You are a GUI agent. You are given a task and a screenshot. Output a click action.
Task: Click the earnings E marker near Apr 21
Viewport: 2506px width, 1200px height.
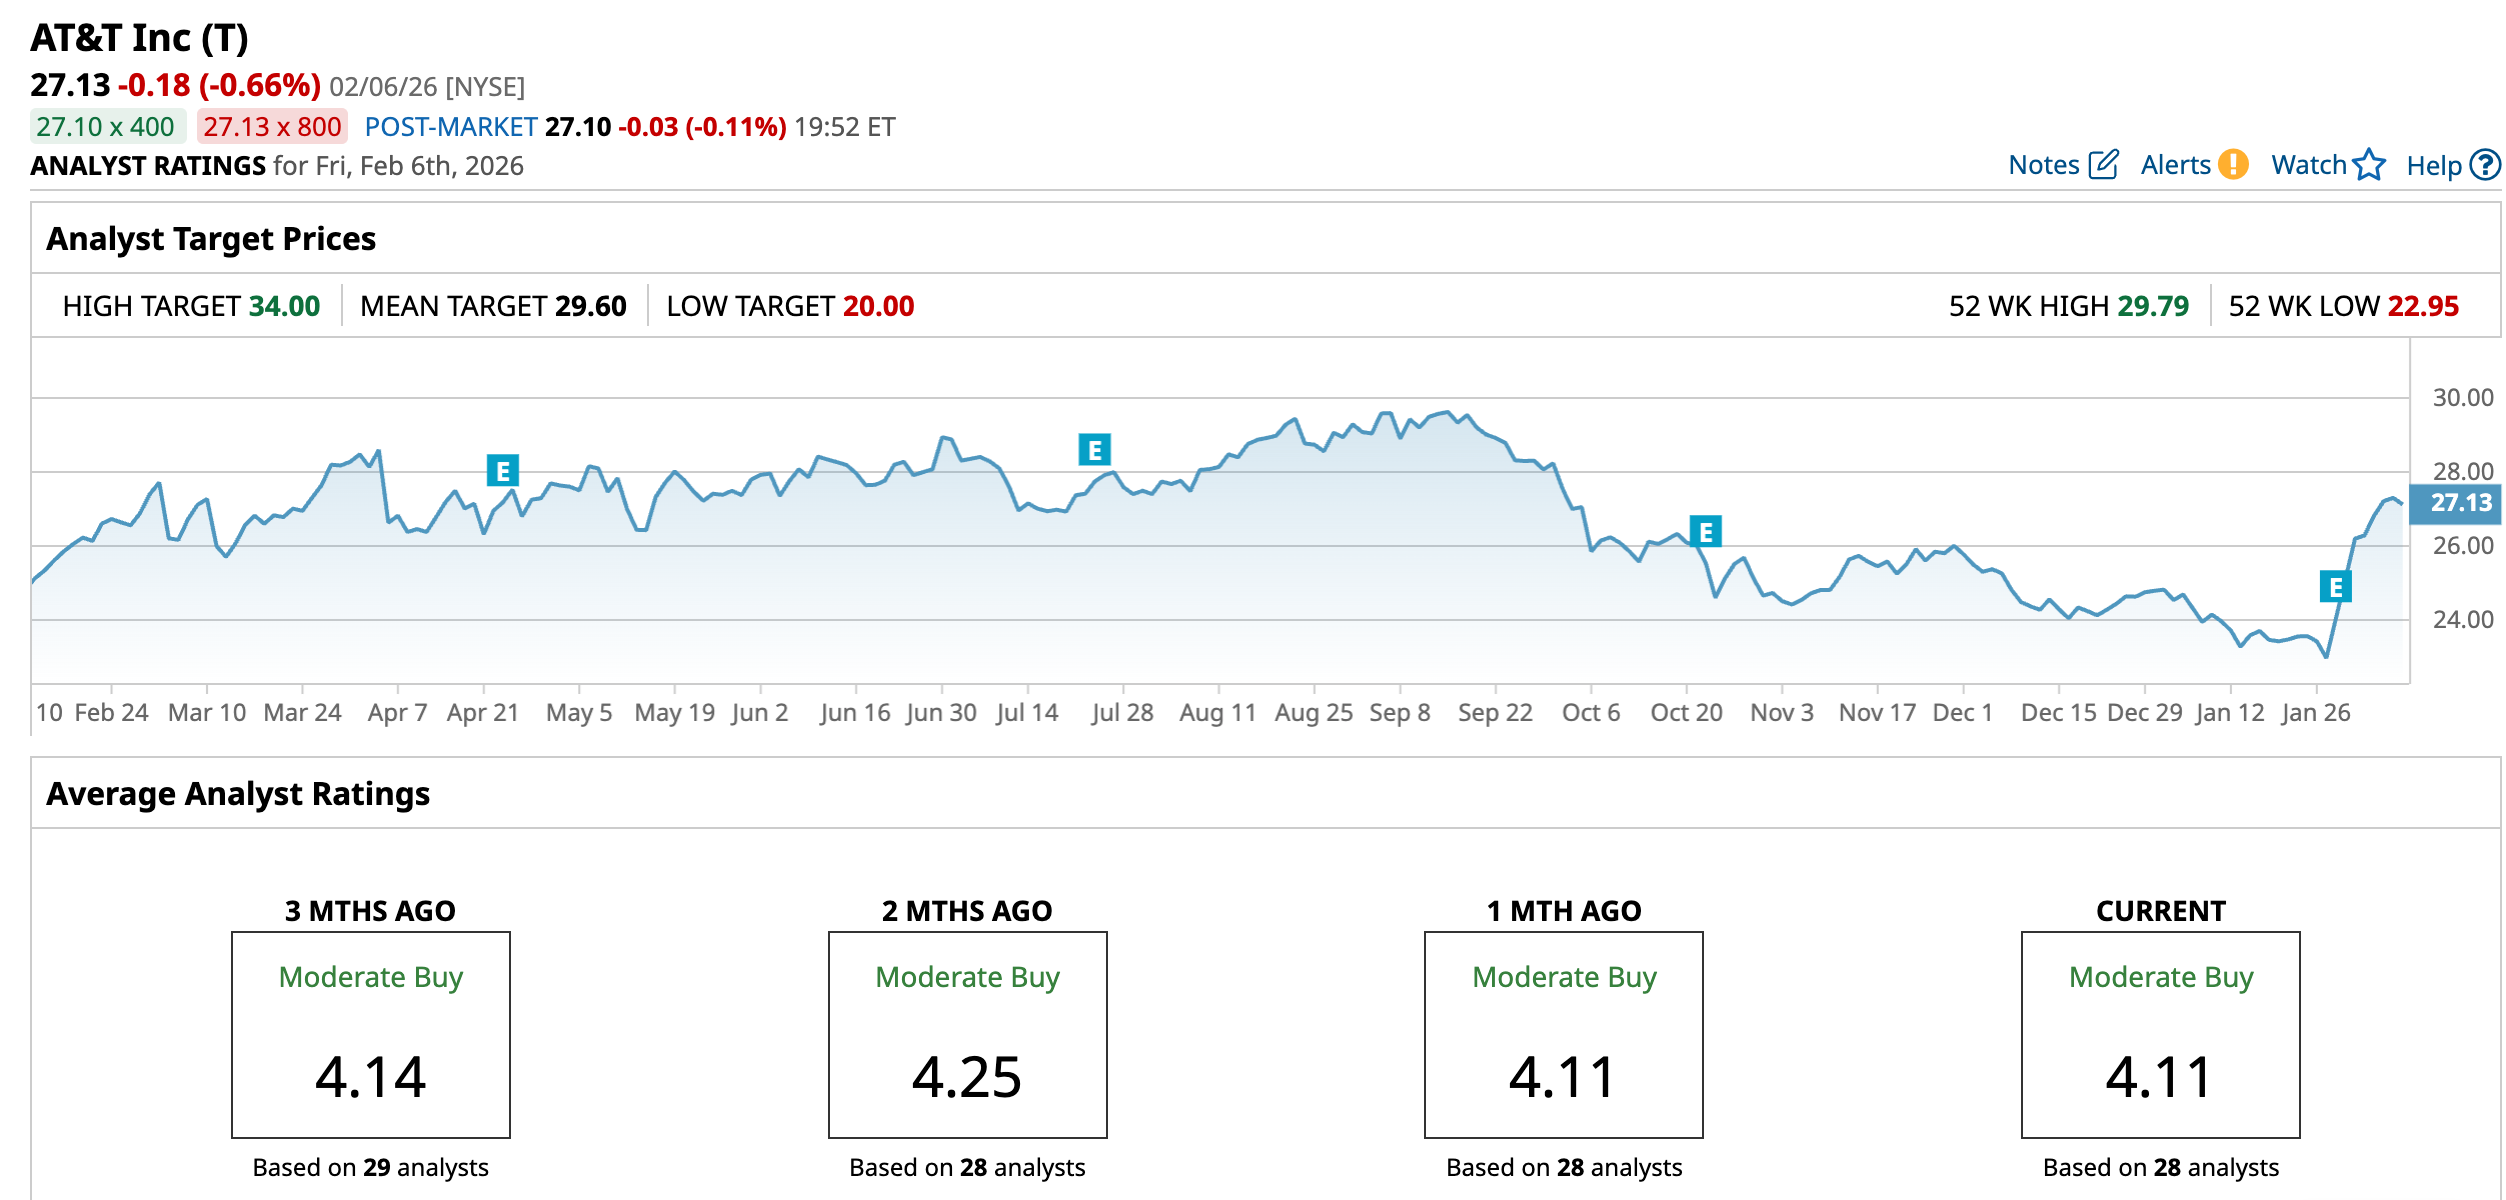(502, 470)
